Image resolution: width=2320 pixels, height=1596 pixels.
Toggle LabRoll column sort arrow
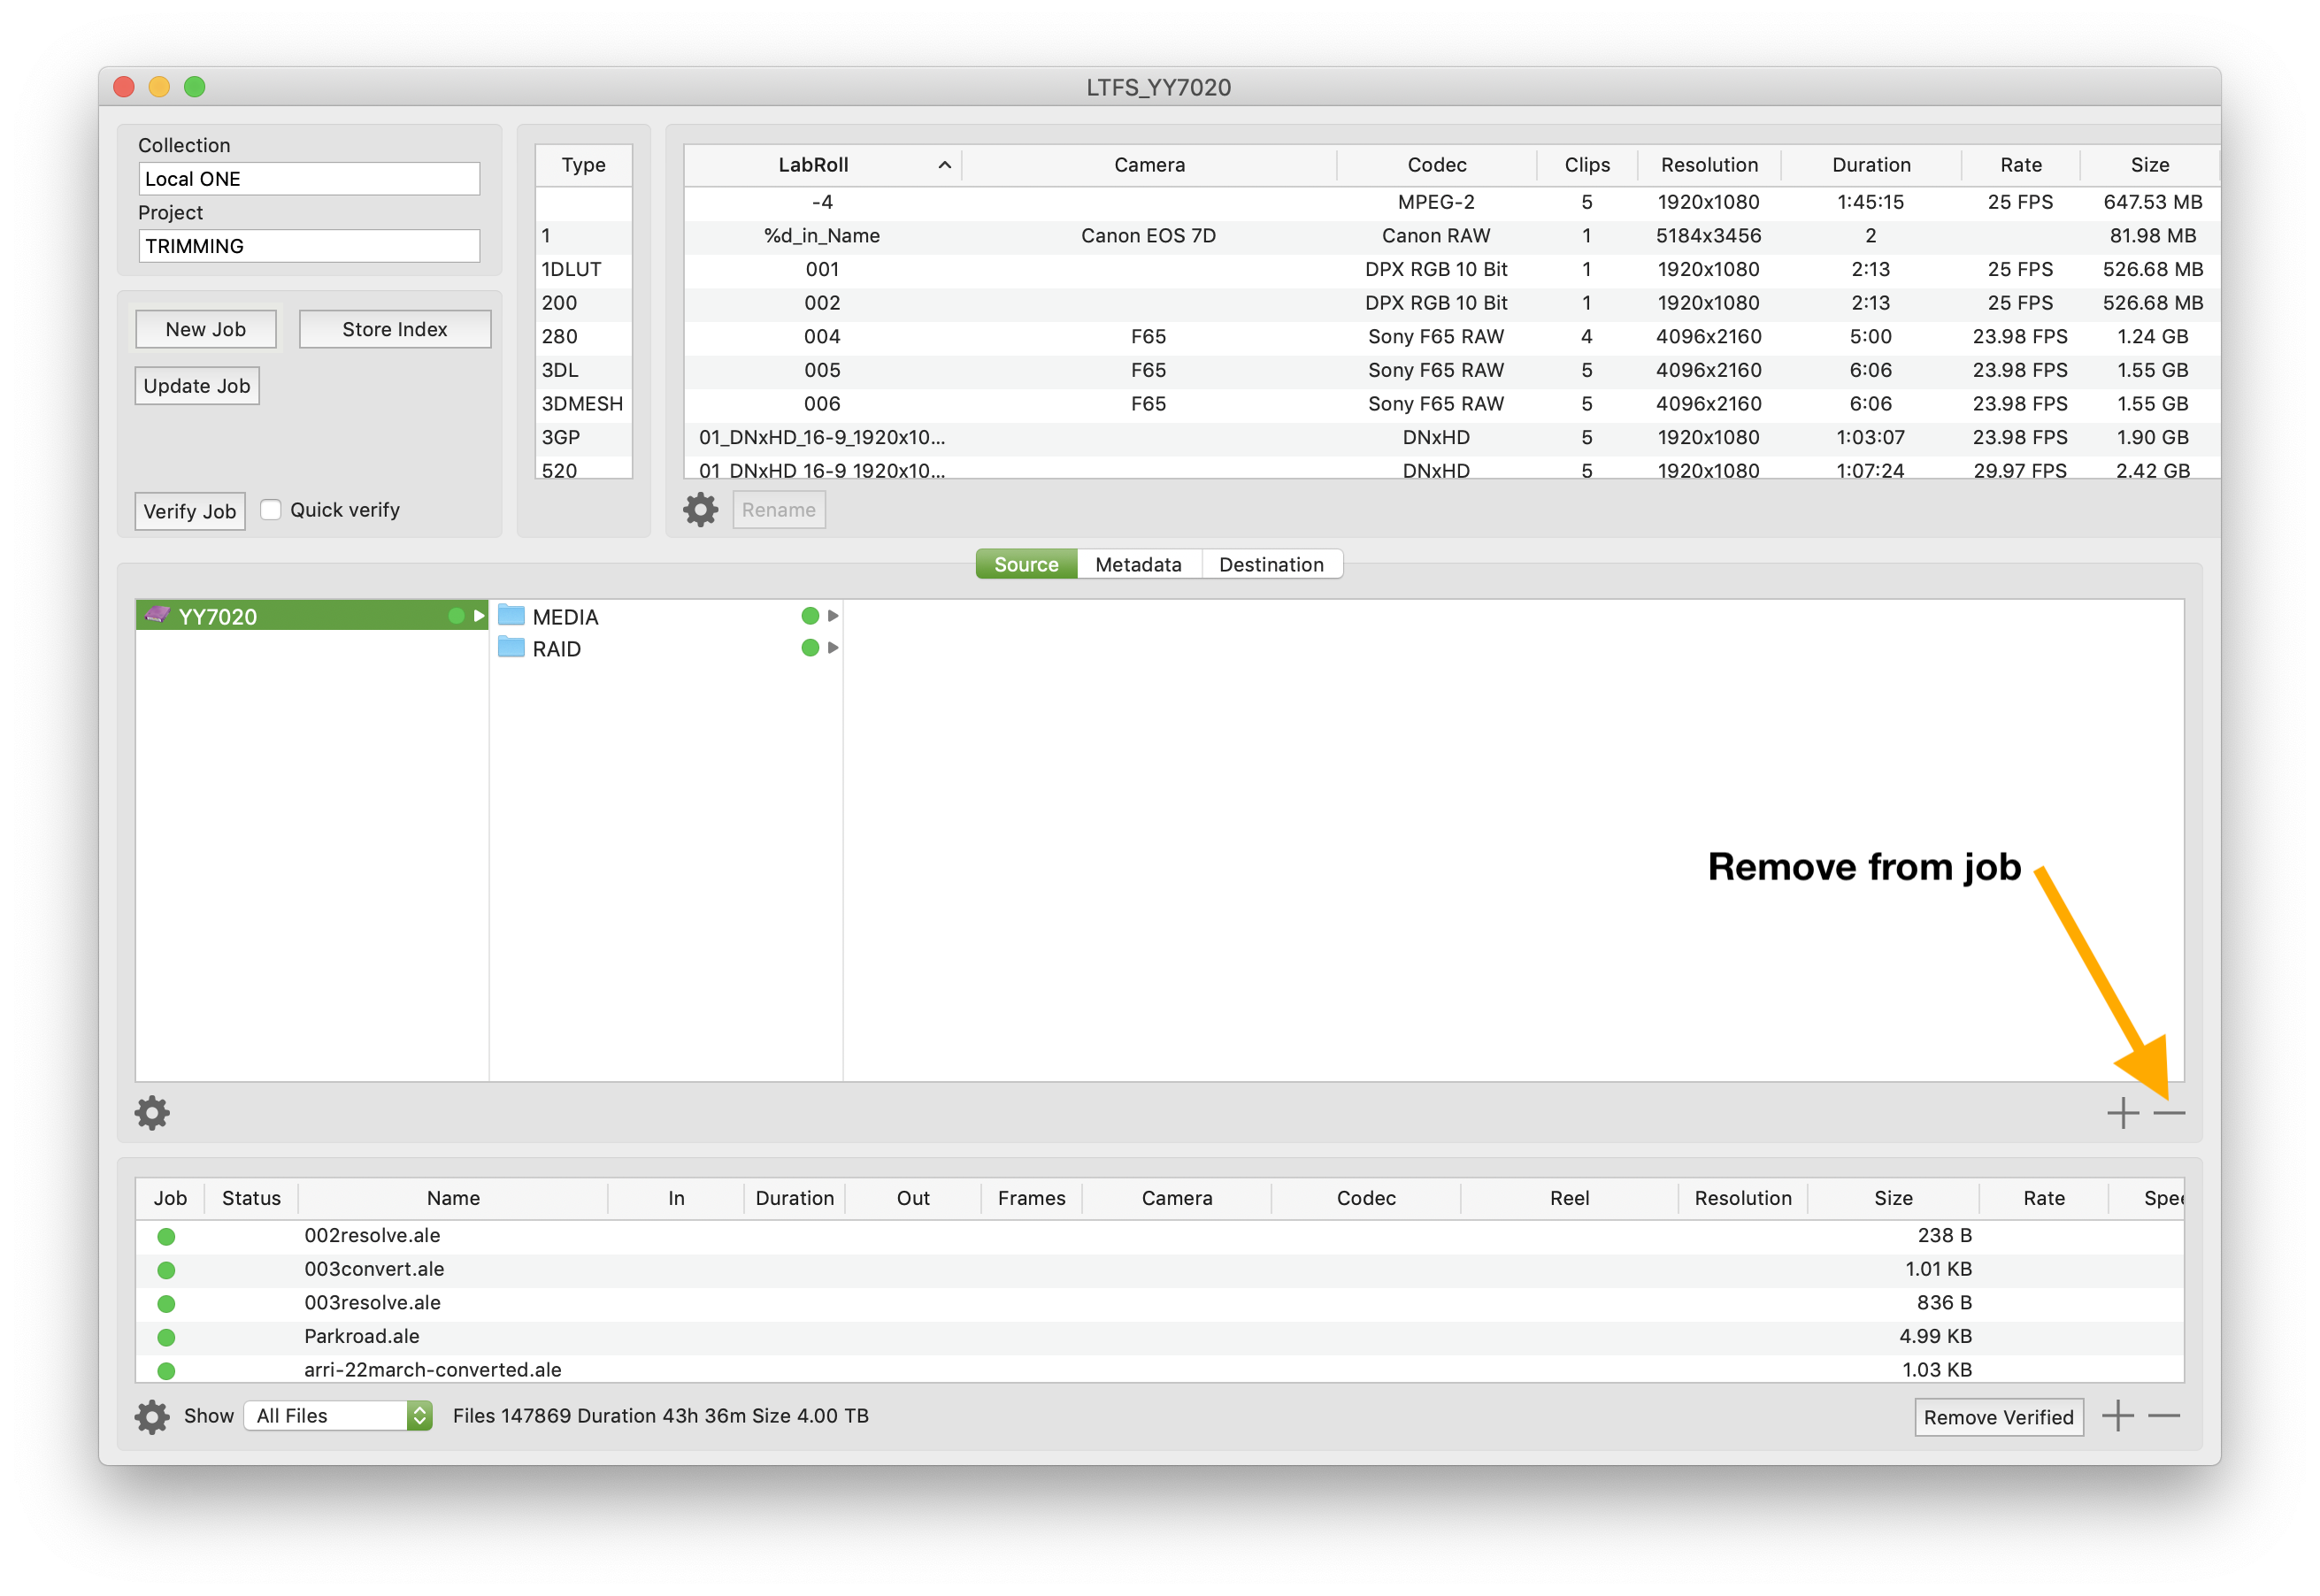[x=944, y=165]
